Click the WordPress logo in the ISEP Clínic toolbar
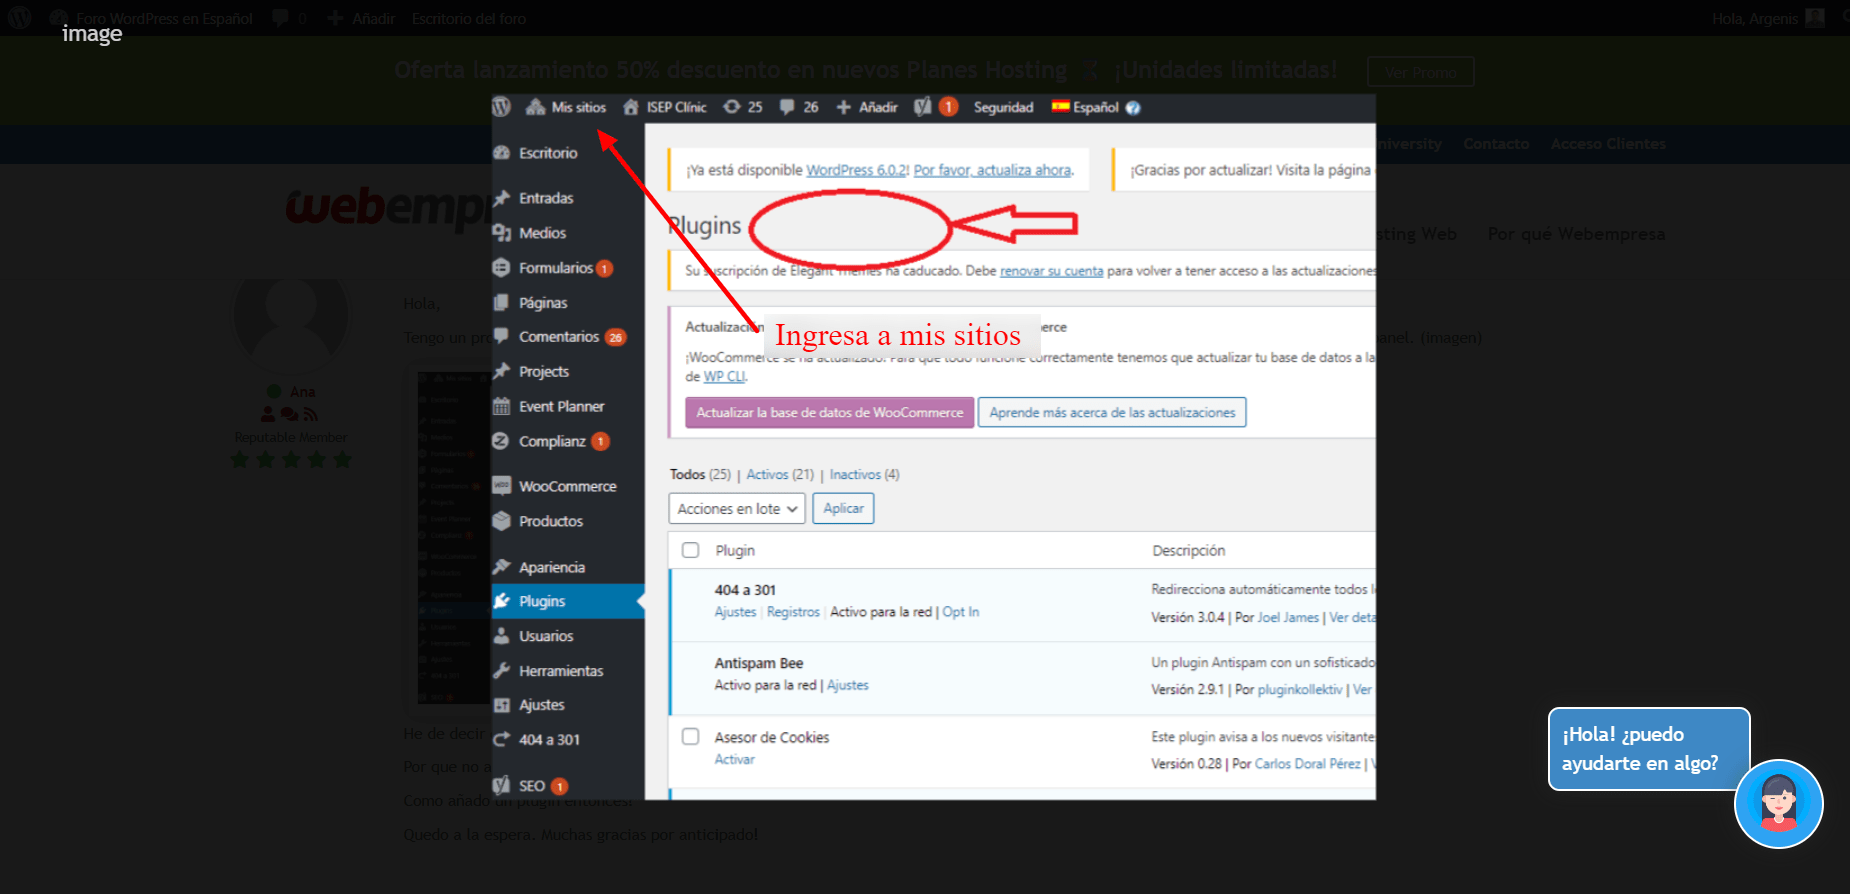 pos(502,107)
